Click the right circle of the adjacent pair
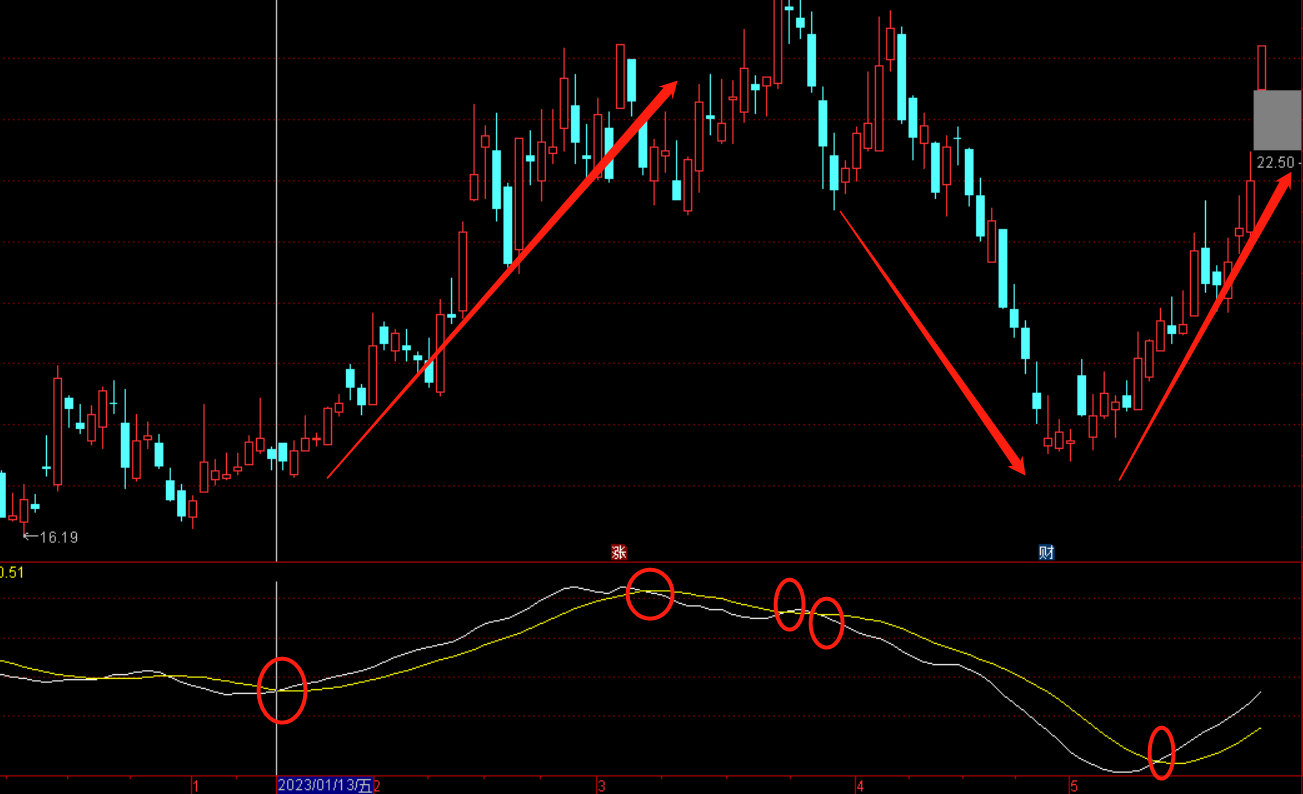Screen dimensions: 1303x794 coord(826,622)
